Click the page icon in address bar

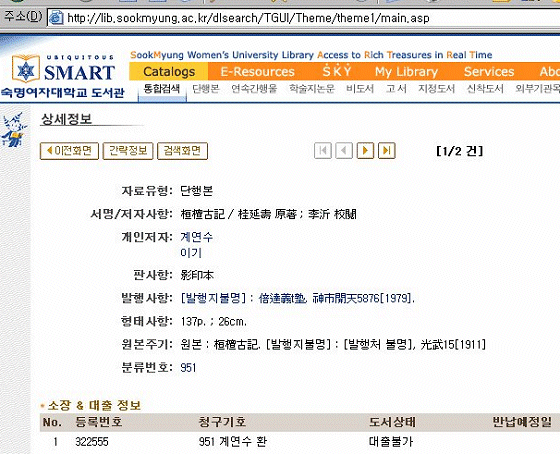[x=56, y=18]
